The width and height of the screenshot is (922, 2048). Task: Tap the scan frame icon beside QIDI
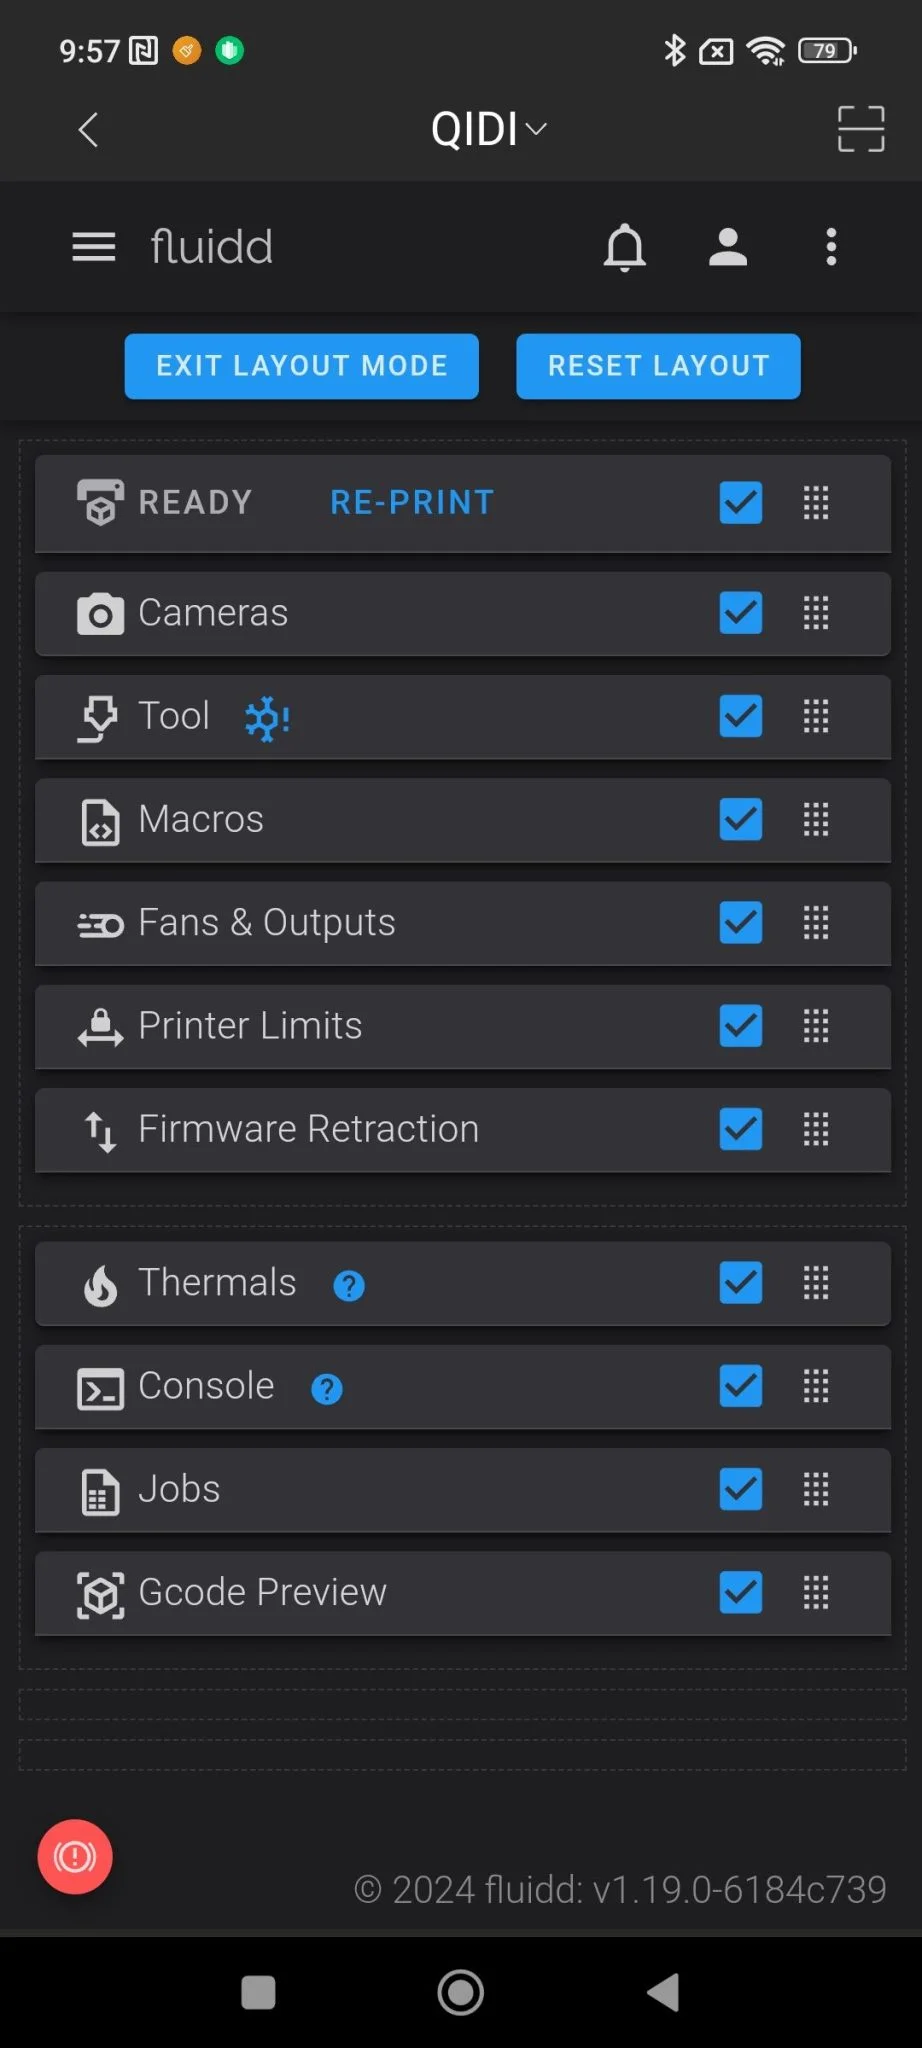(861, 129)
